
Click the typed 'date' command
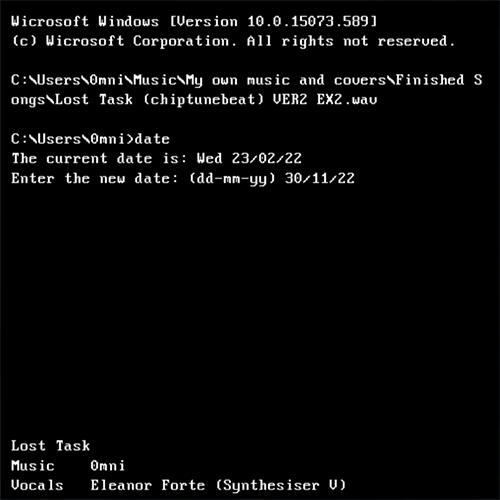pyautogui.click(x=152, y=139)
